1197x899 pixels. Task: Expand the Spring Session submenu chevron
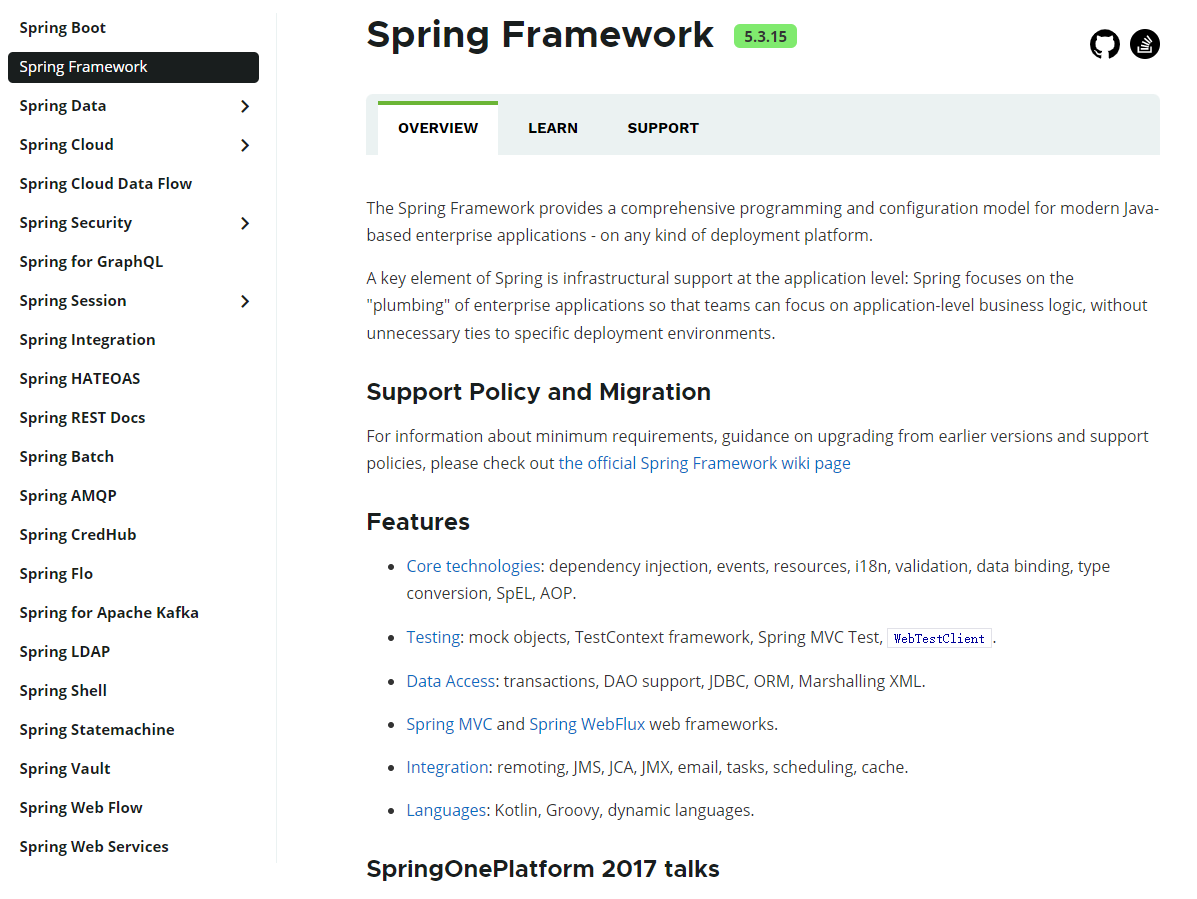(x=245, y=301)
